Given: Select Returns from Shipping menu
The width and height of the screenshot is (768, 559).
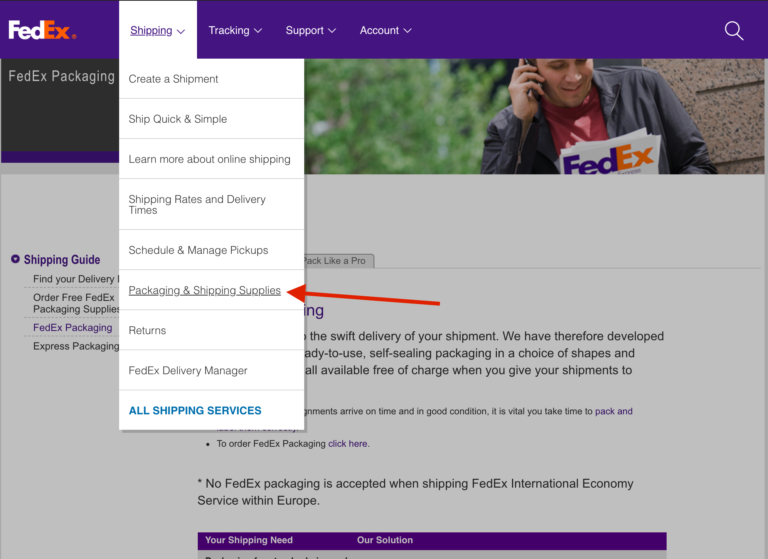Looking at the screenshot, I should click(x=147, y=330).
